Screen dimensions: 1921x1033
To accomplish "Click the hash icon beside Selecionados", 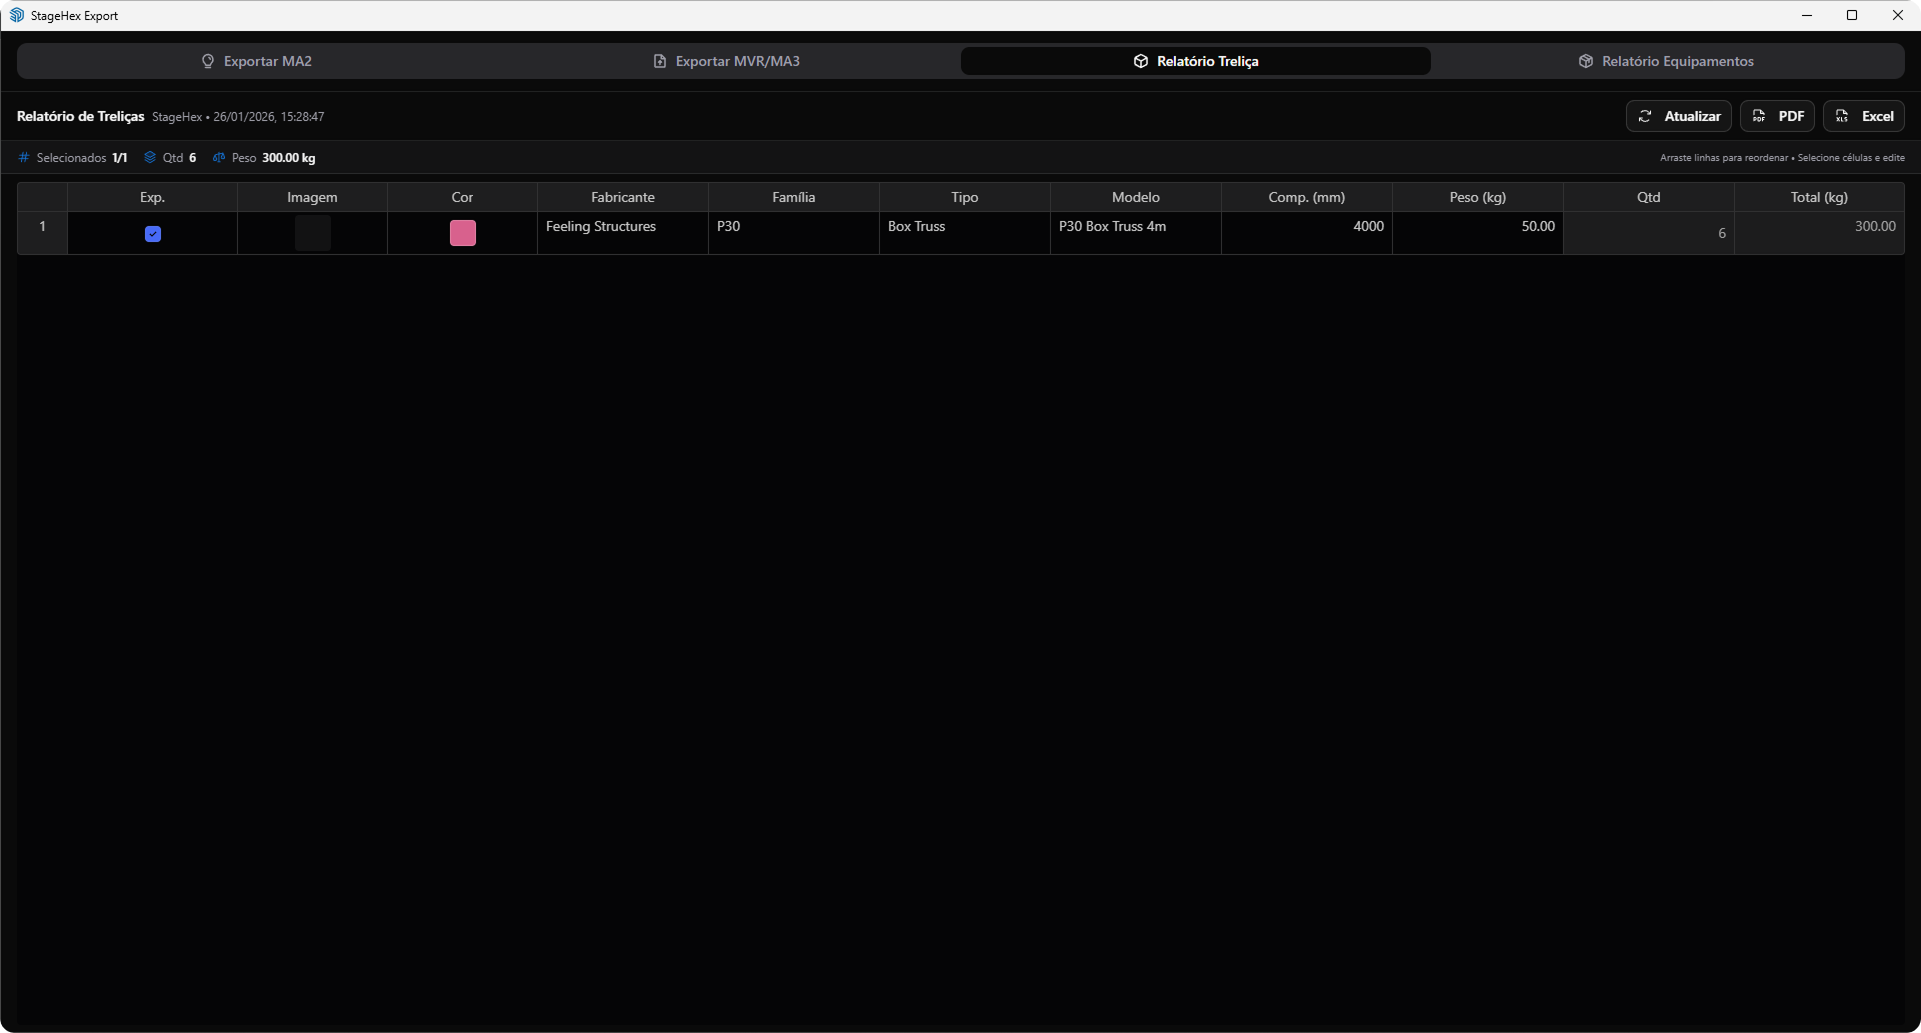I will [24, 158].
